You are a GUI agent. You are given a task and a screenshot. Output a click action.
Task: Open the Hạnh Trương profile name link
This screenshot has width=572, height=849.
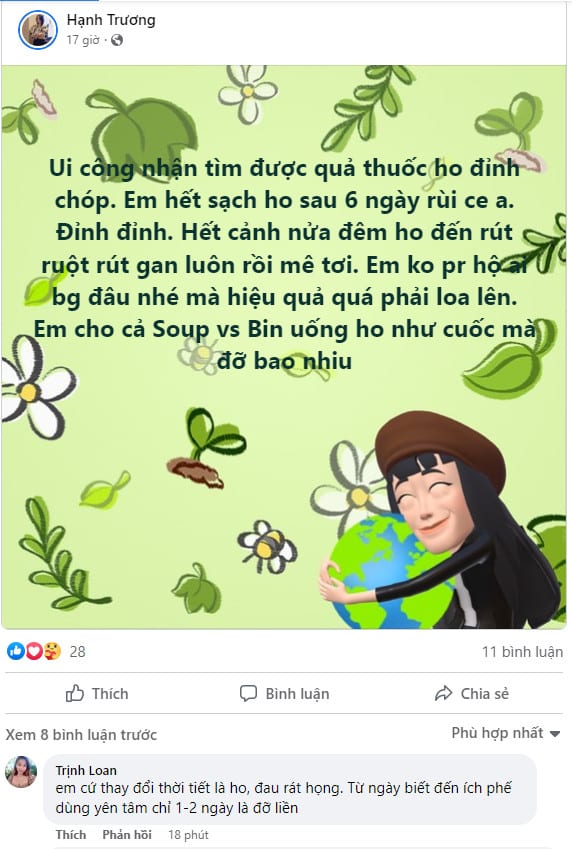pyautogui.click(x=111, y=20)
